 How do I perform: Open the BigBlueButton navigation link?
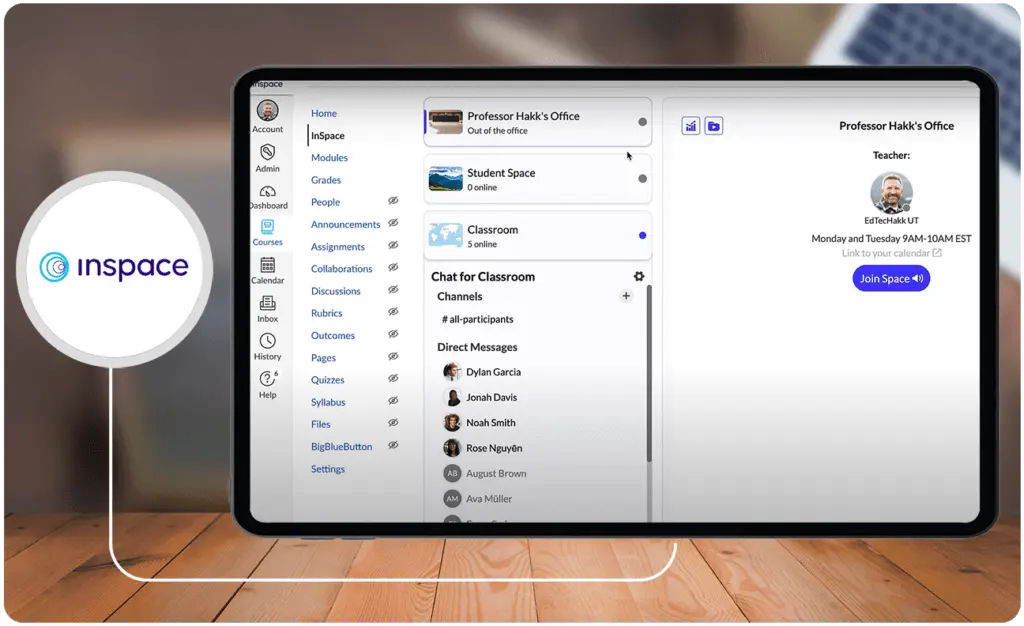click(342, 446)
